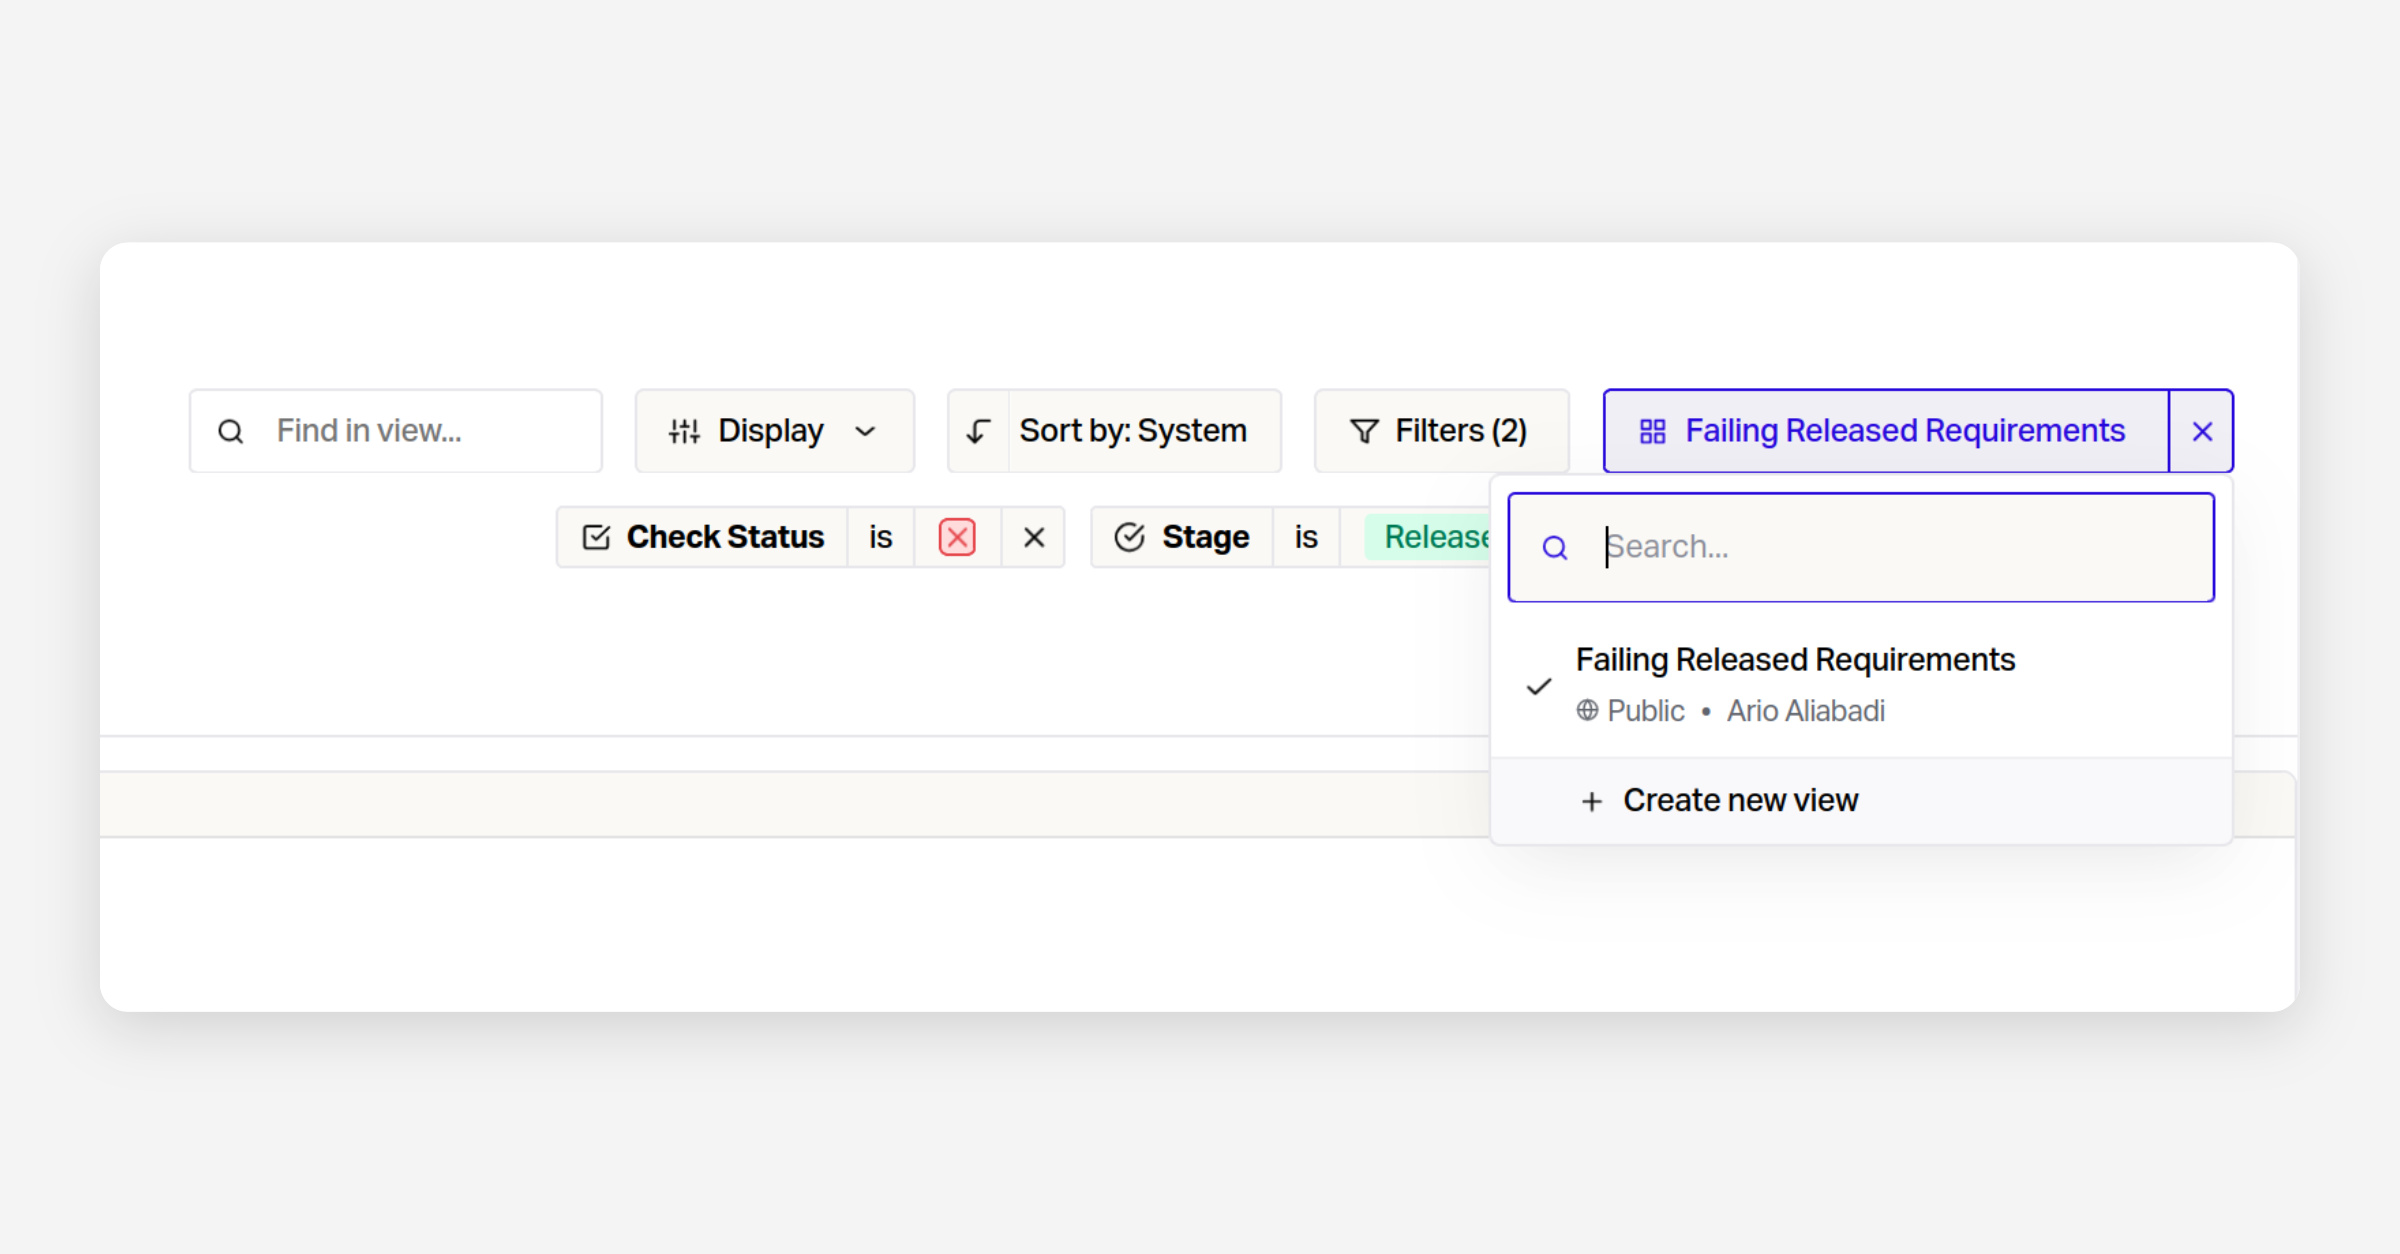
Task: Click the funnel filter icon
Action: (1364, 431)
